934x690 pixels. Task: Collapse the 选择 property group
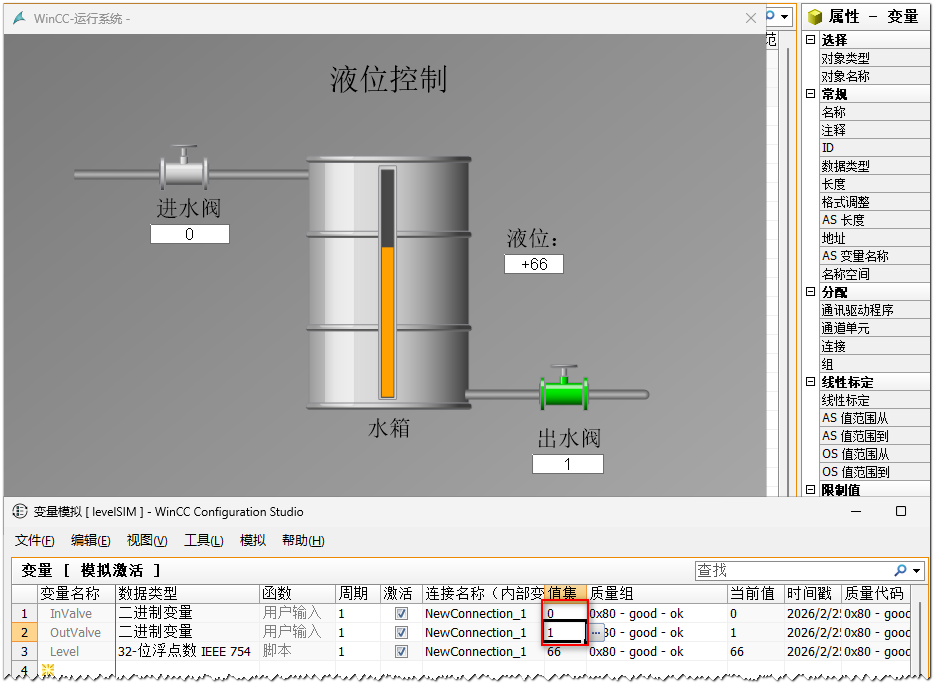pyautogui.click(x=810, y=40)
